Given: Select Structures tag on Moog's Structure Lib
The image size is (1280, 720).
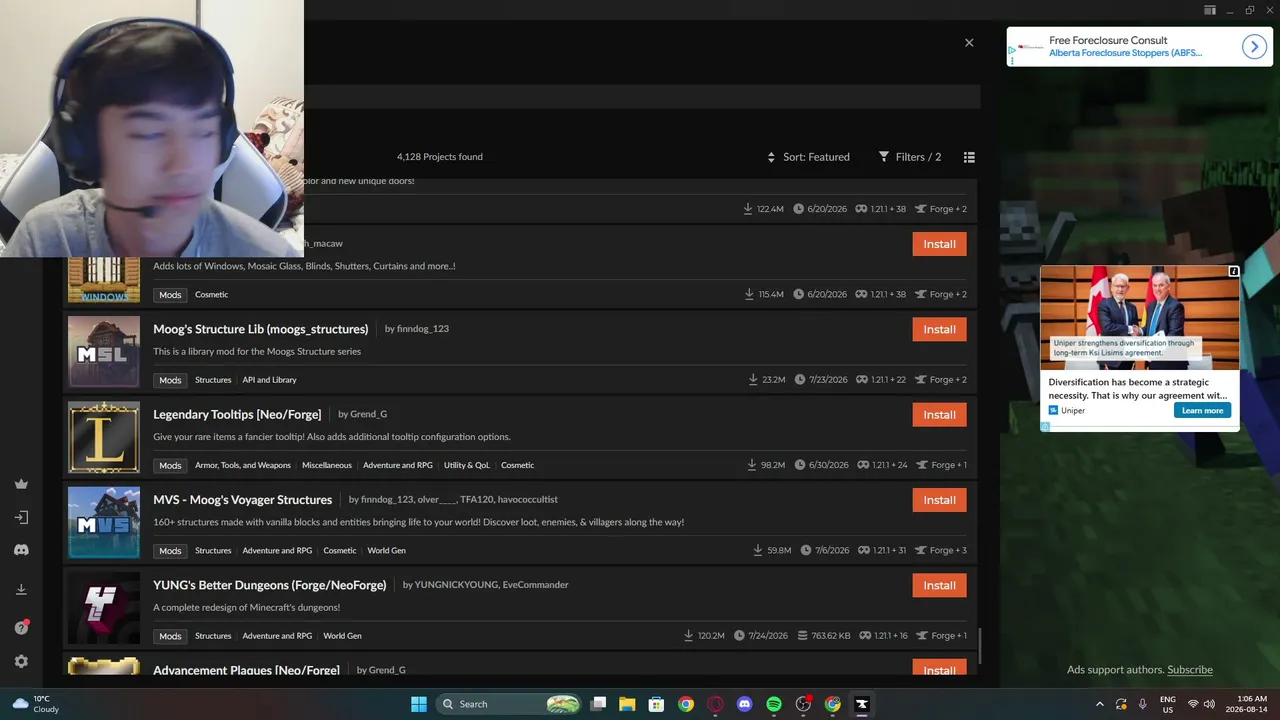Looking at the screenshot, I should coord(213,380).
